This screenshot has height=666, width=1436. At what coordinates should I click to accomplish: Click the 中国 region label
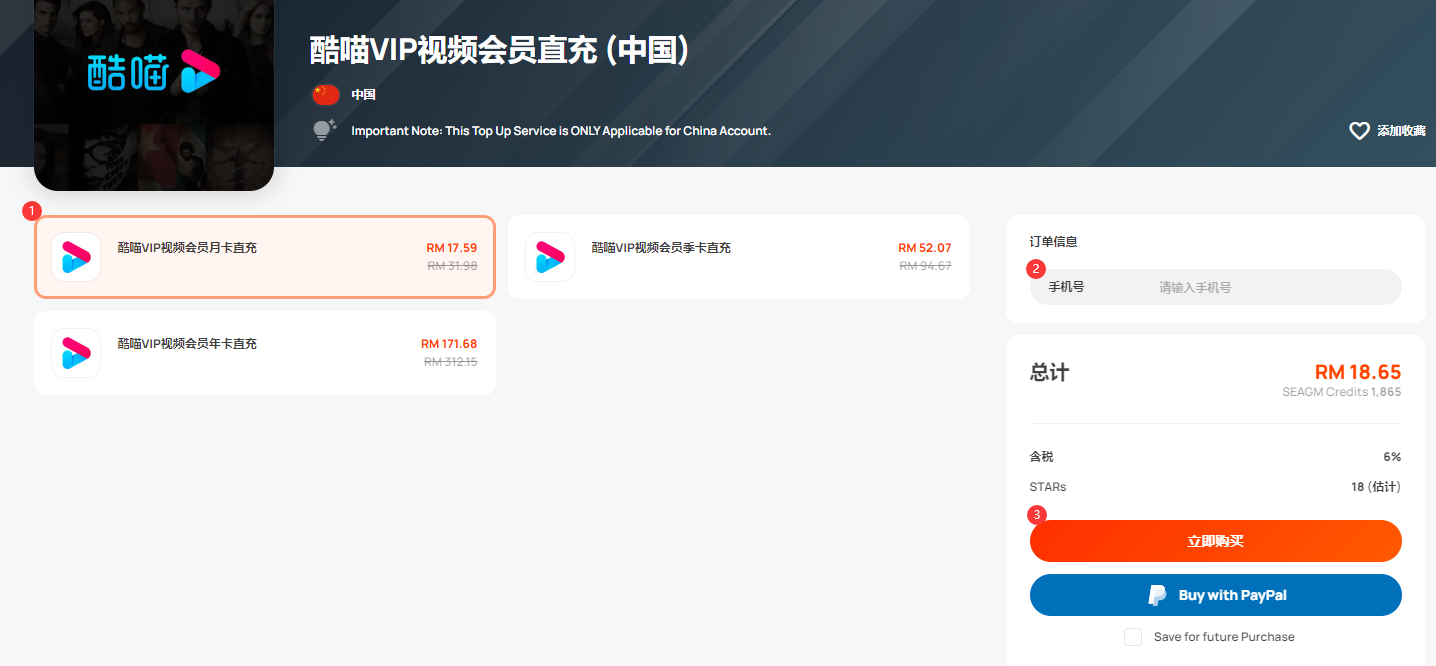363,95
